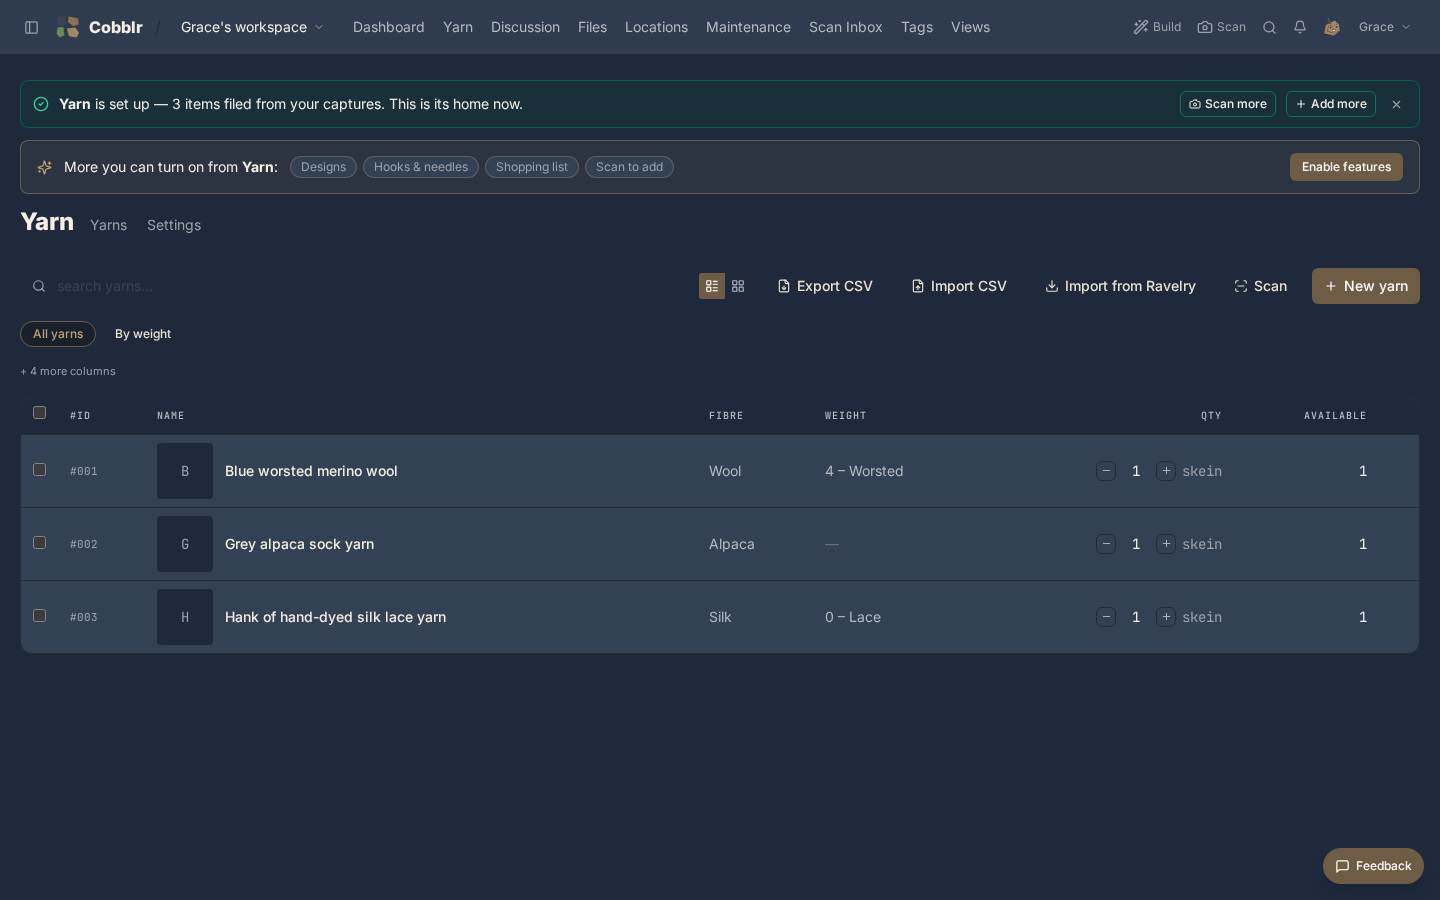Click Import CSV
1440x900 pixels.
click(x=959, y=286)
